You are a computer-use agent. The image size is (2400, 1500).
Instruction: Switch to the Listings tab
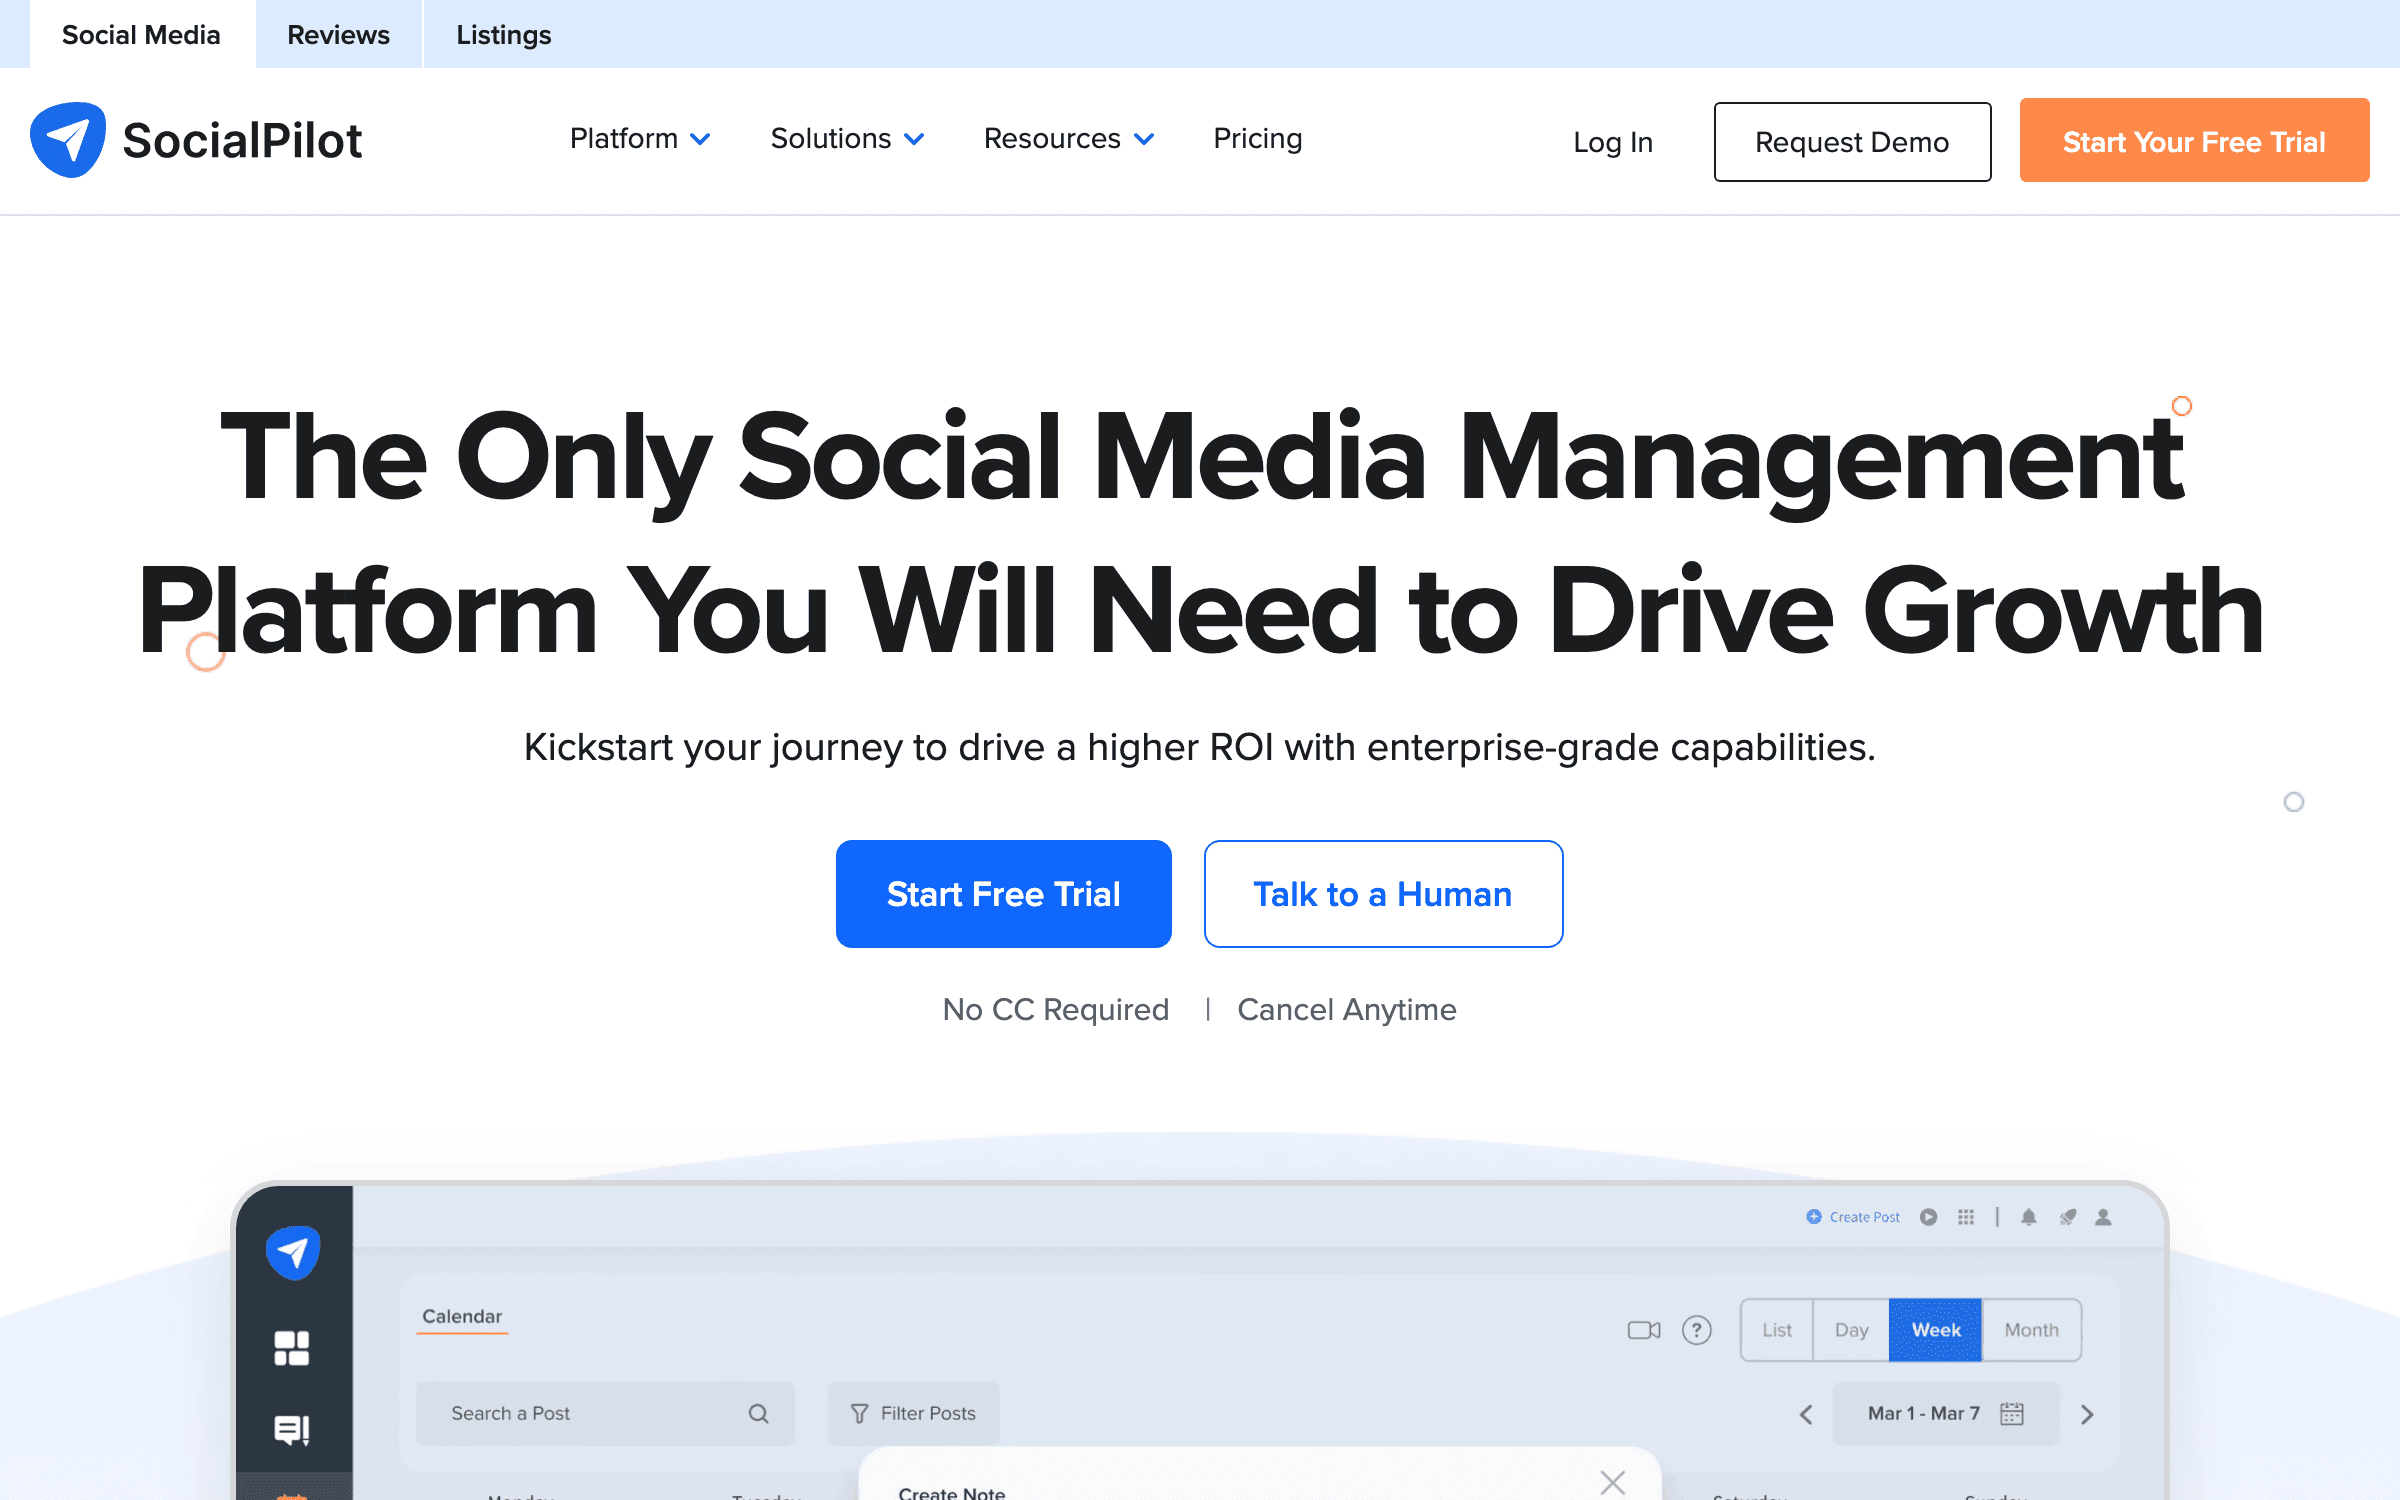click(503, 35)
